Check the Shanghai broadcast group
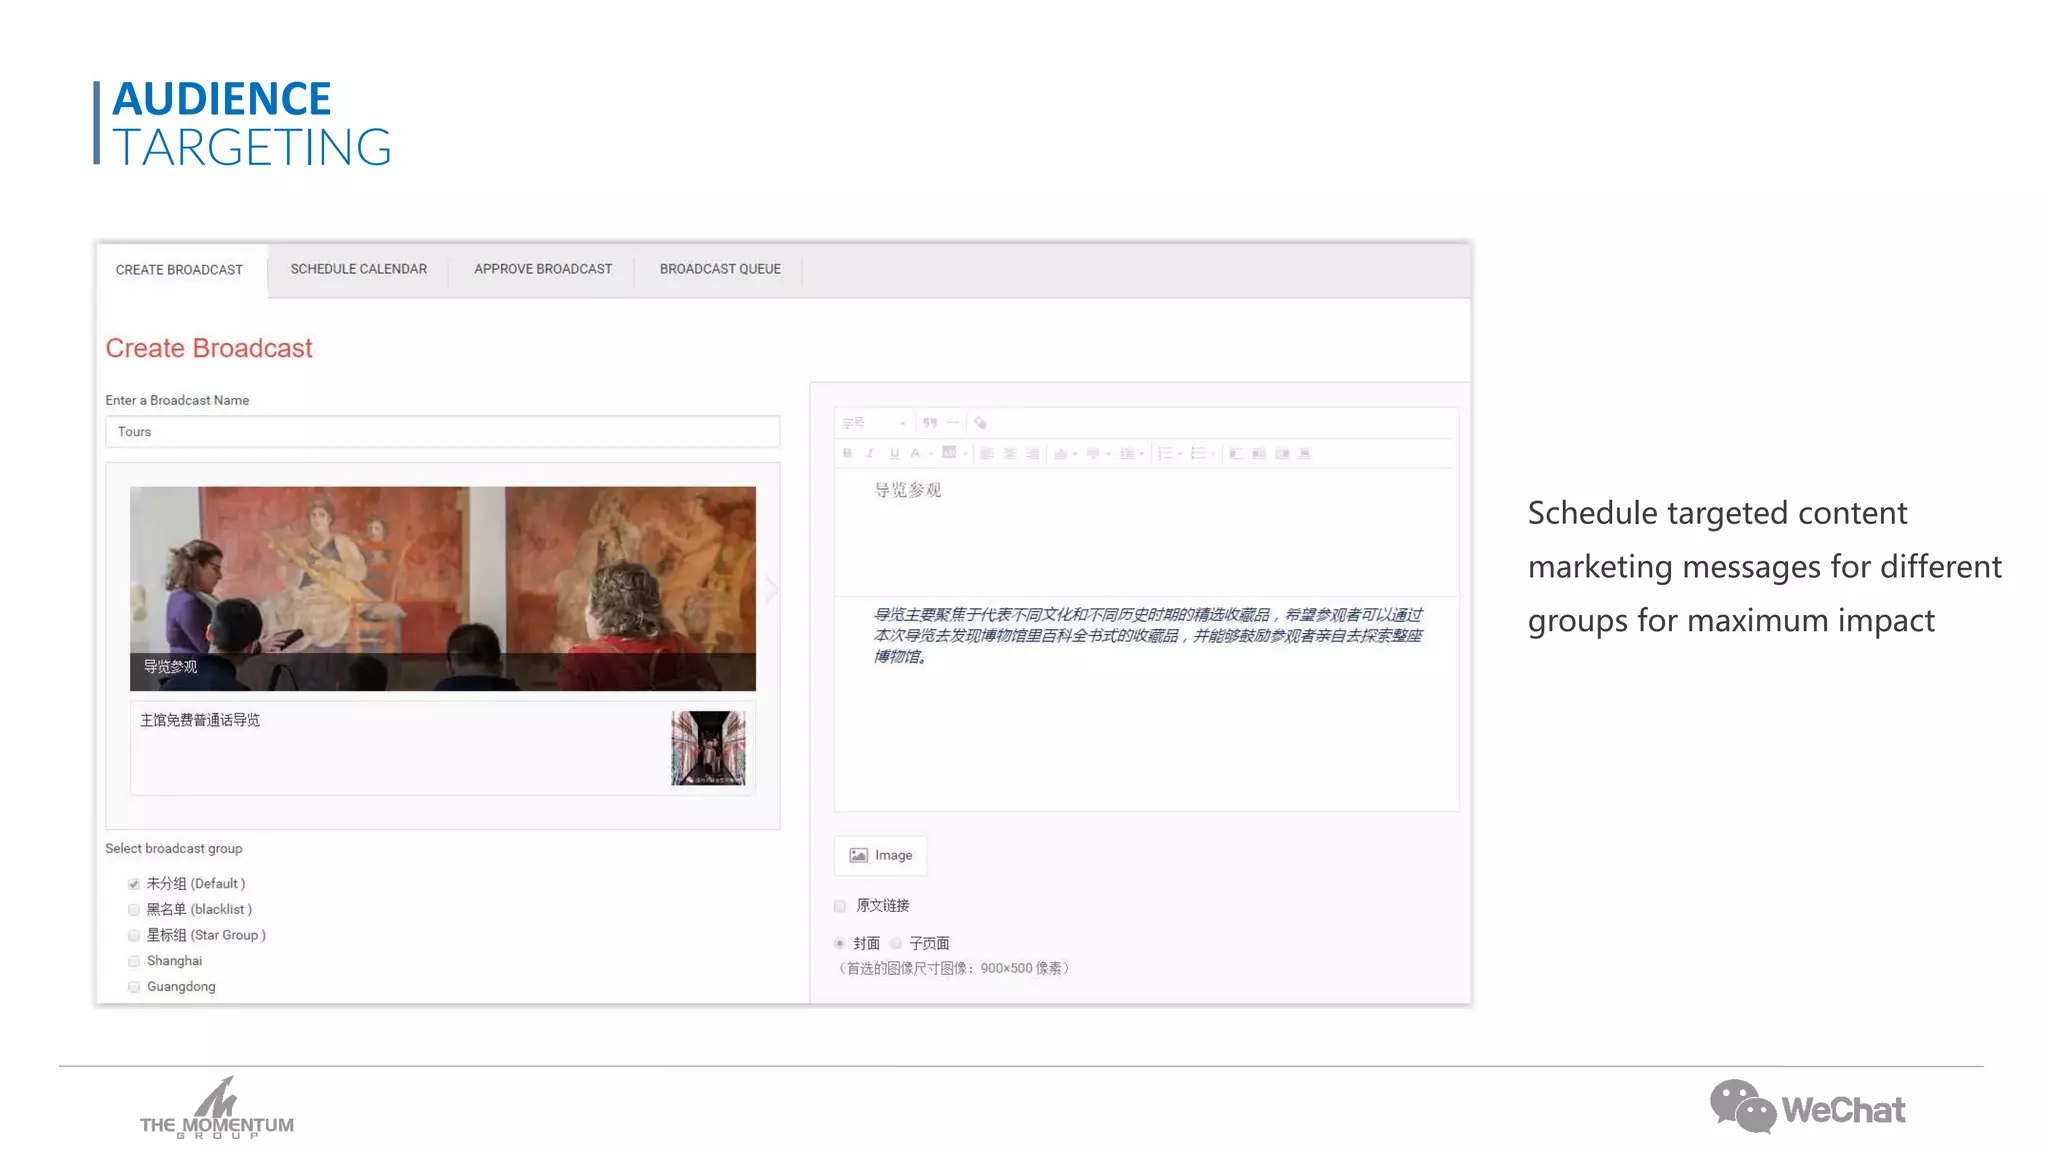The height and width of the screenshot is (1152, 2048). [134, 961]
